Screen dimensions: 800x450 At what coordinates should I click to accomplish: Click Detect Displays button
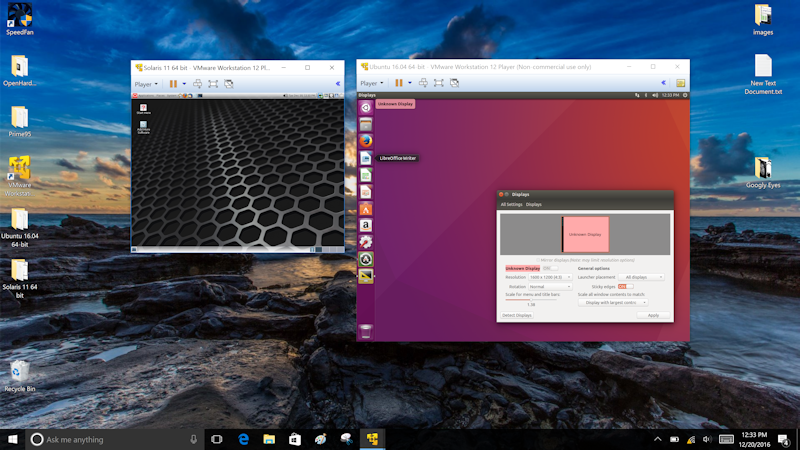pyautogui.click(x=517, y=315)
